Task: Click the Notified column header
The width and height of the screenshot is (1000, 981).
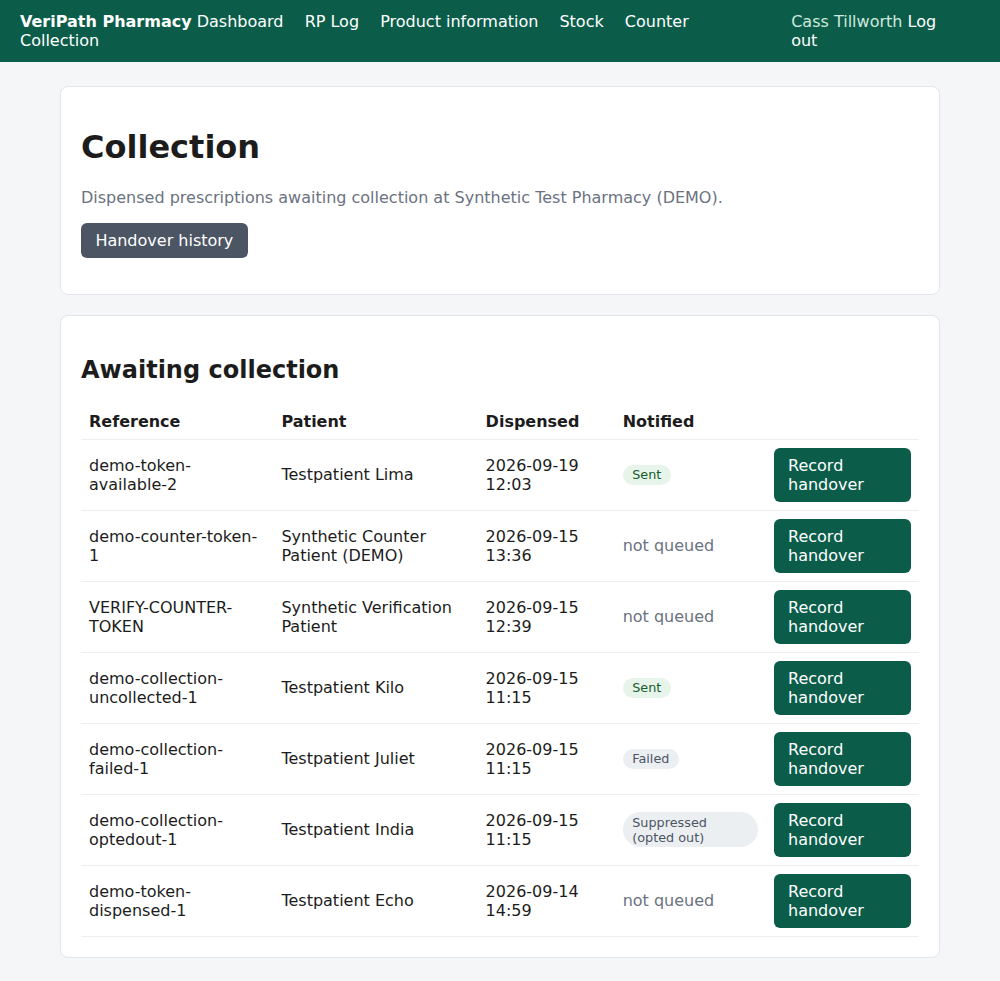Action: (x=658, y=421)
